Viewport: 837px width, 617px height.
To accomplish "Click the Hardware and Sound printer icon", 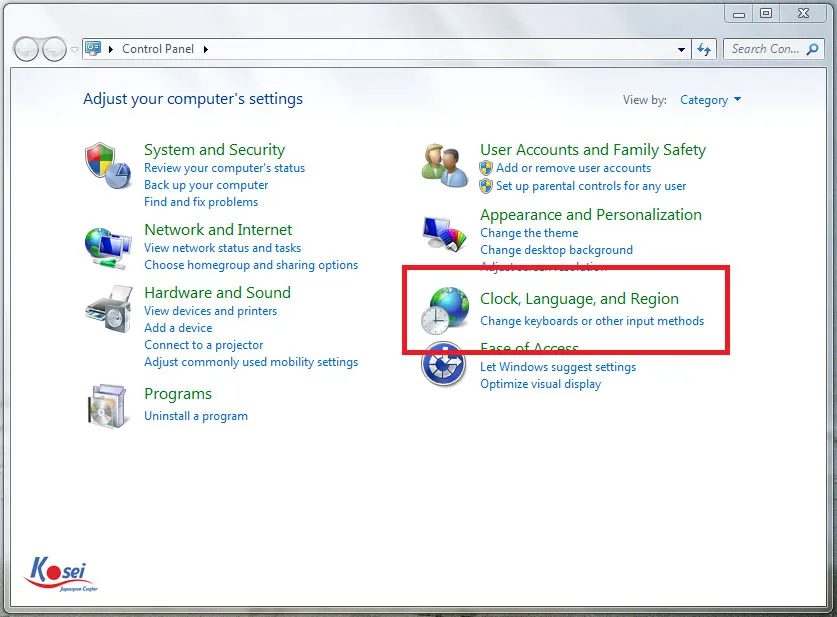I will click(x=108, y=308).
